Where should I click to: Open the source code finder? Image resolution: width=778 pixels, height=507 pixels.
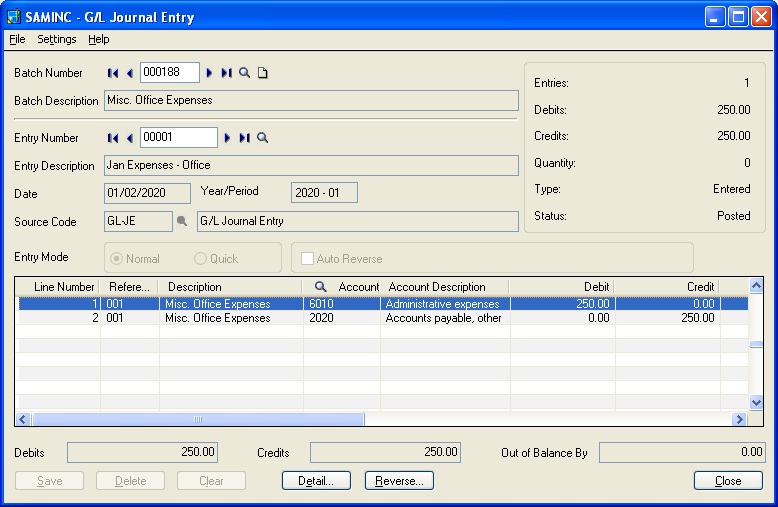[x=182, y=221]
